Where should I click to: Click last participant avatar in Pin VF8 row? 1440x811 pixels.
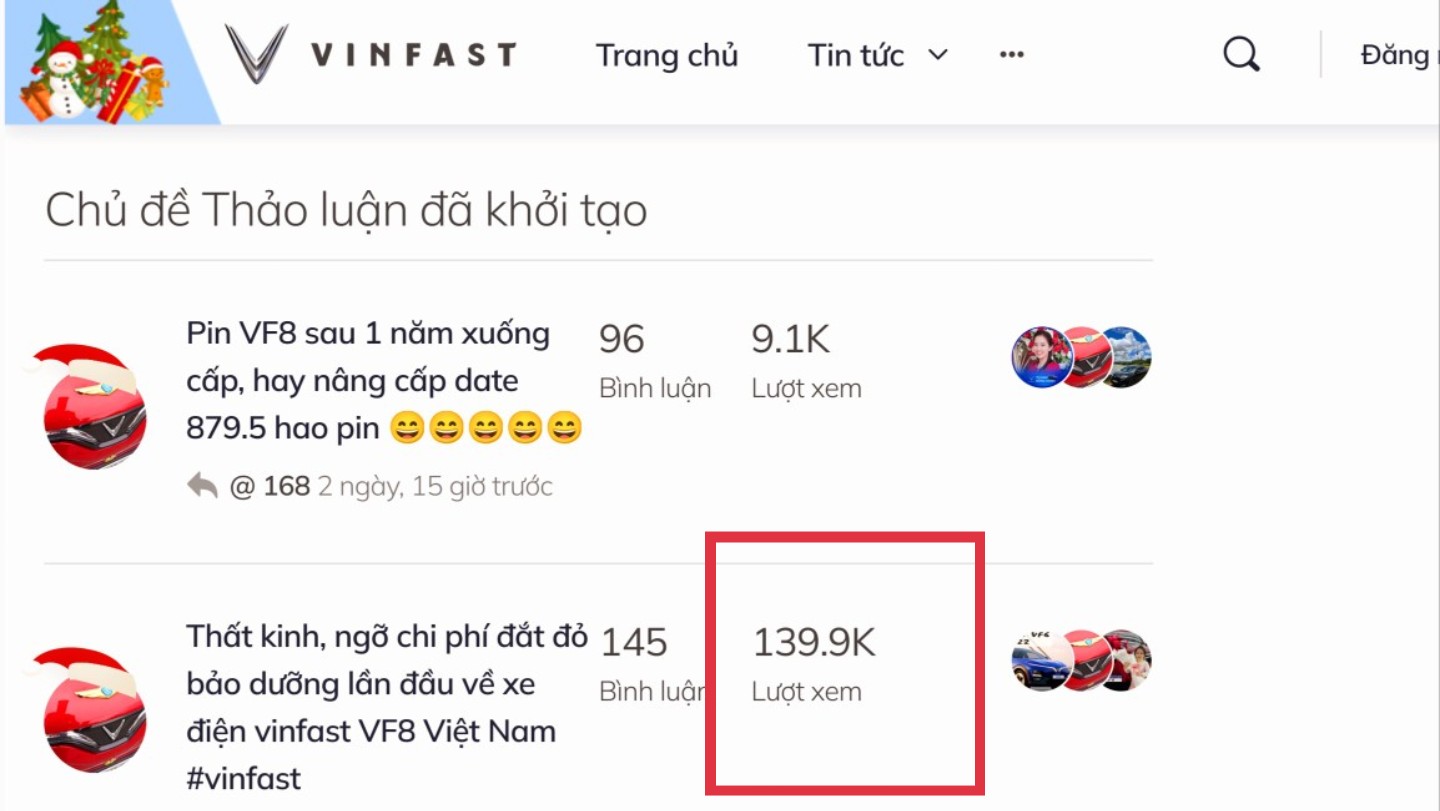pos(1125,356)
